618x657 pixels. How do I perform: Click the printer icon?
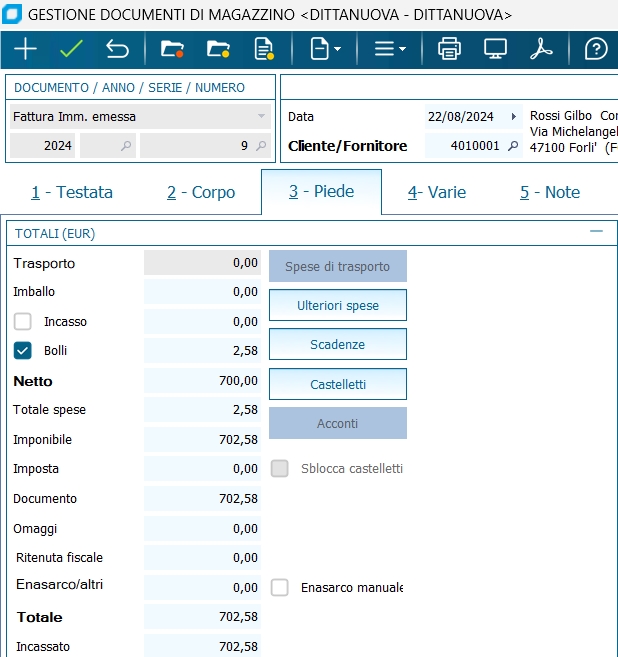[x=449, y=49]
